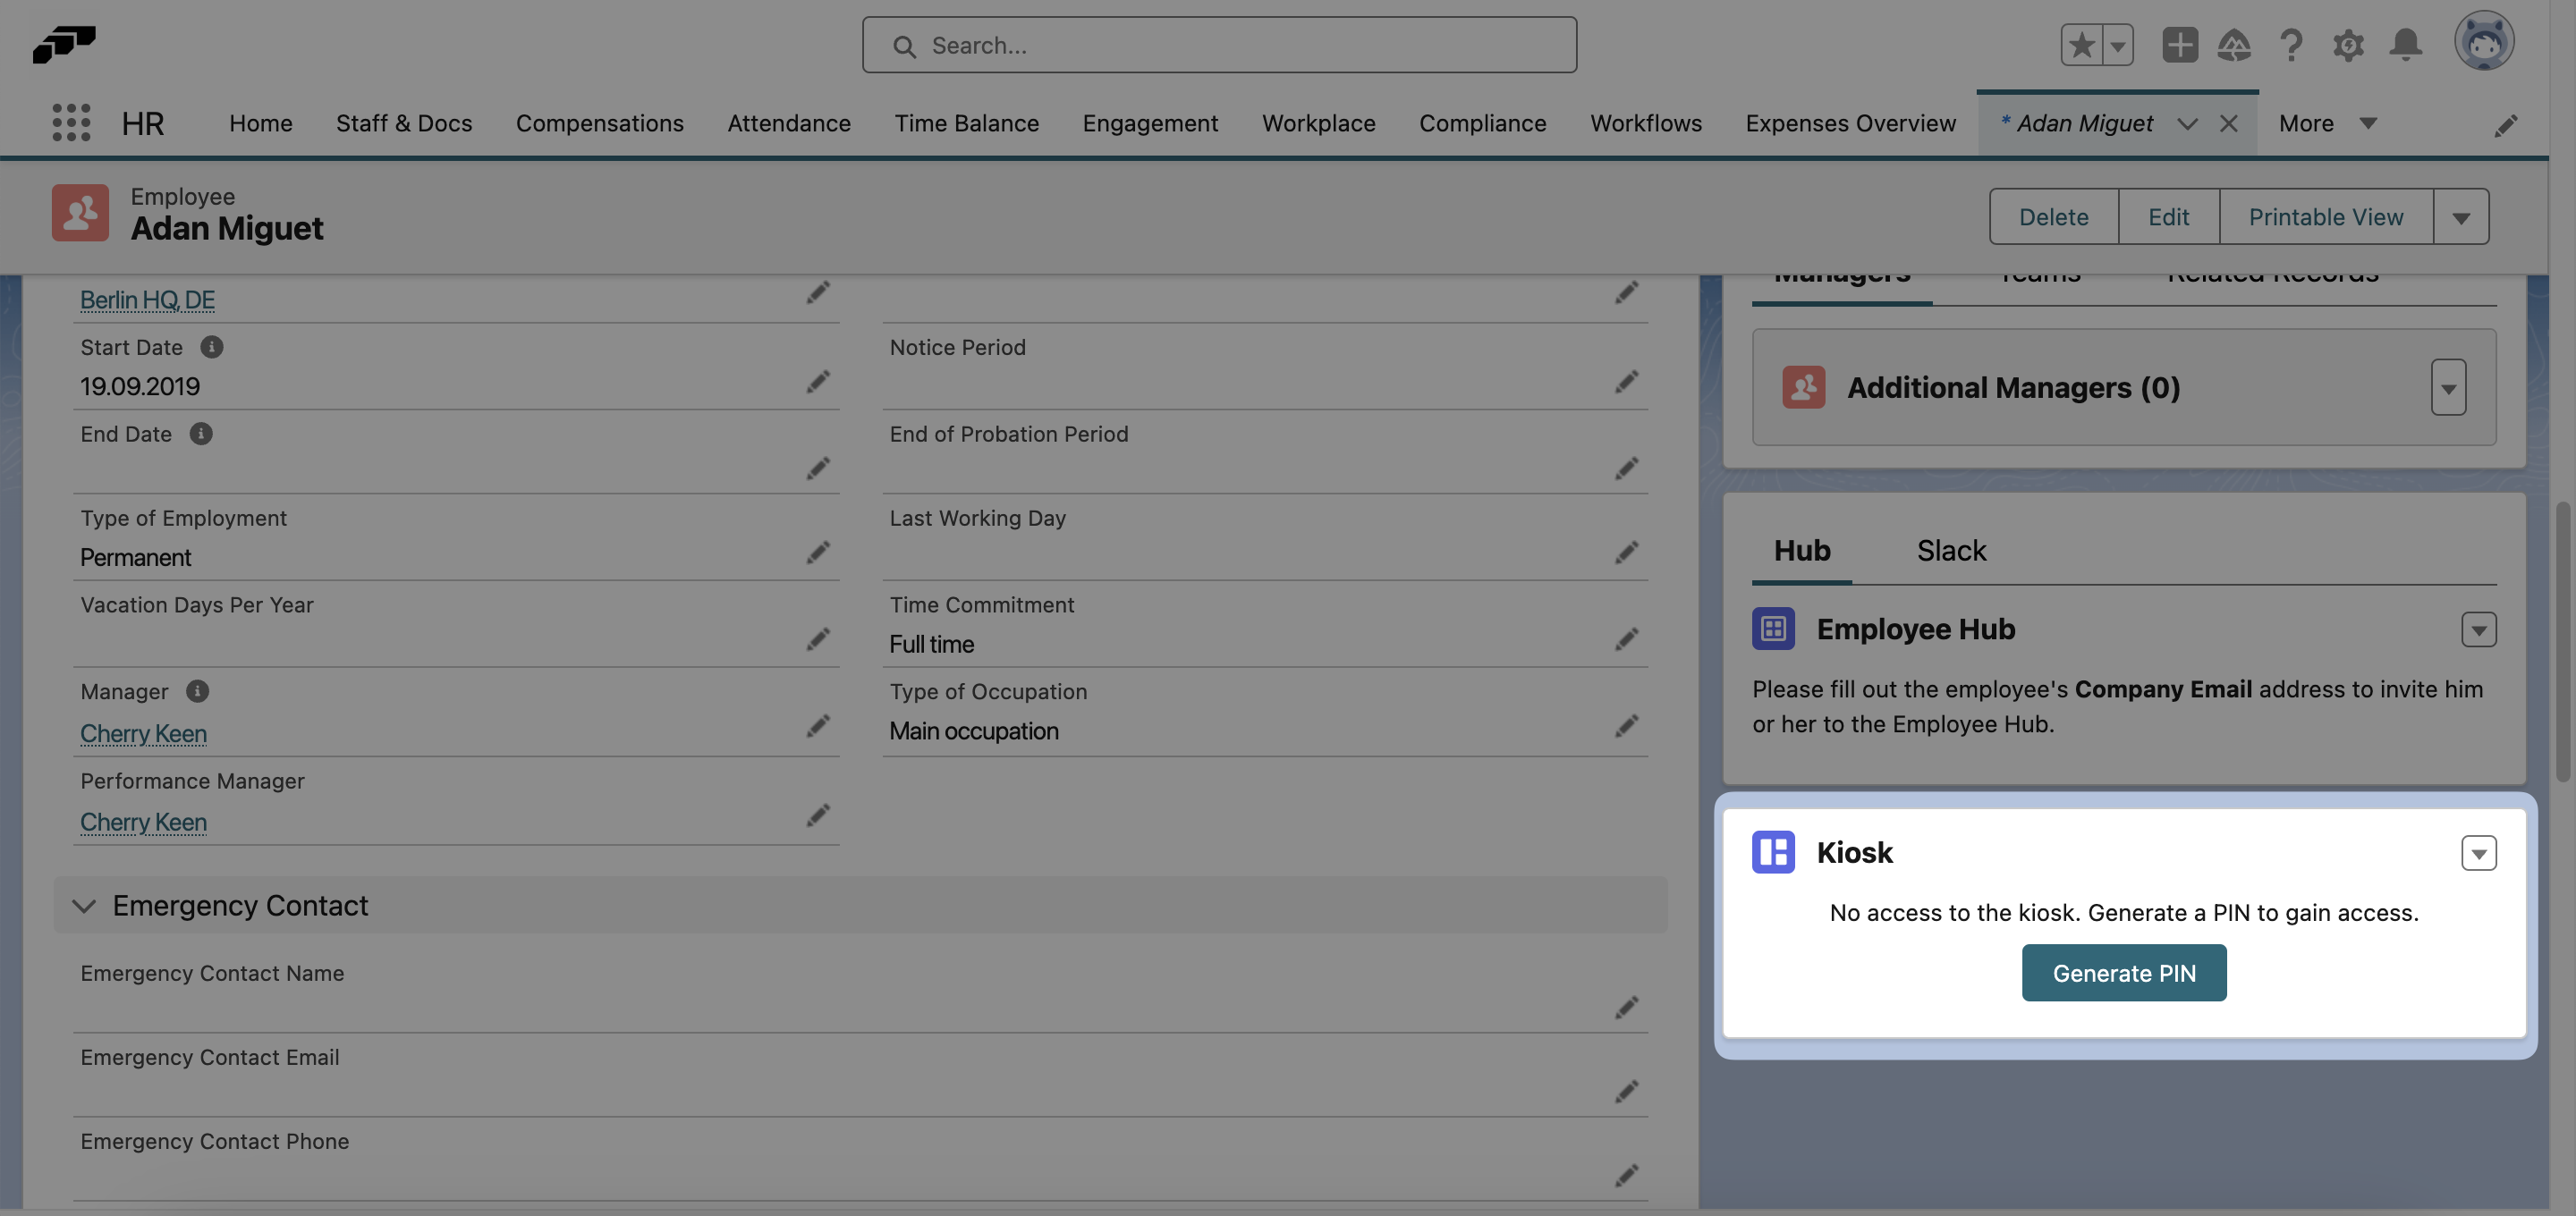Open the Trailhead learning icon
Image resolution: width=2576 pixels, height=1216 pixels.
(x=2236, y=45)
